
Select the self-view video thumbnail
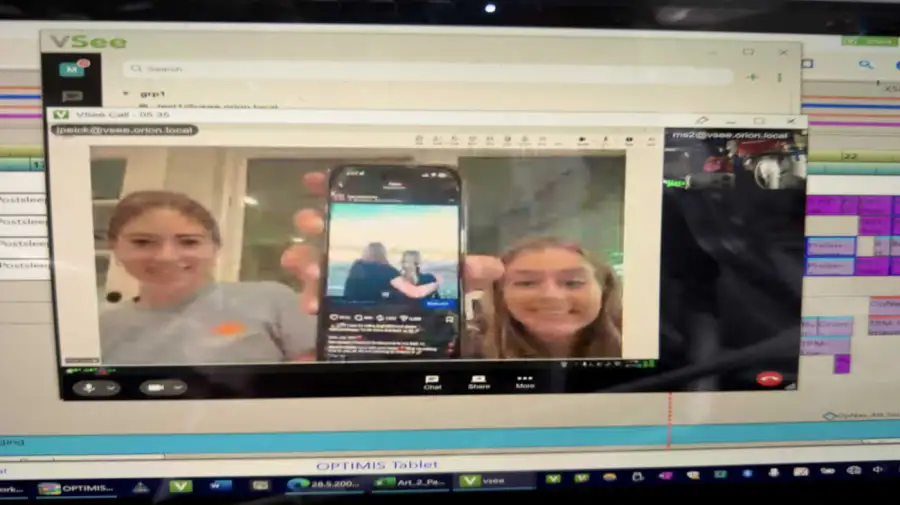point(735,160)
